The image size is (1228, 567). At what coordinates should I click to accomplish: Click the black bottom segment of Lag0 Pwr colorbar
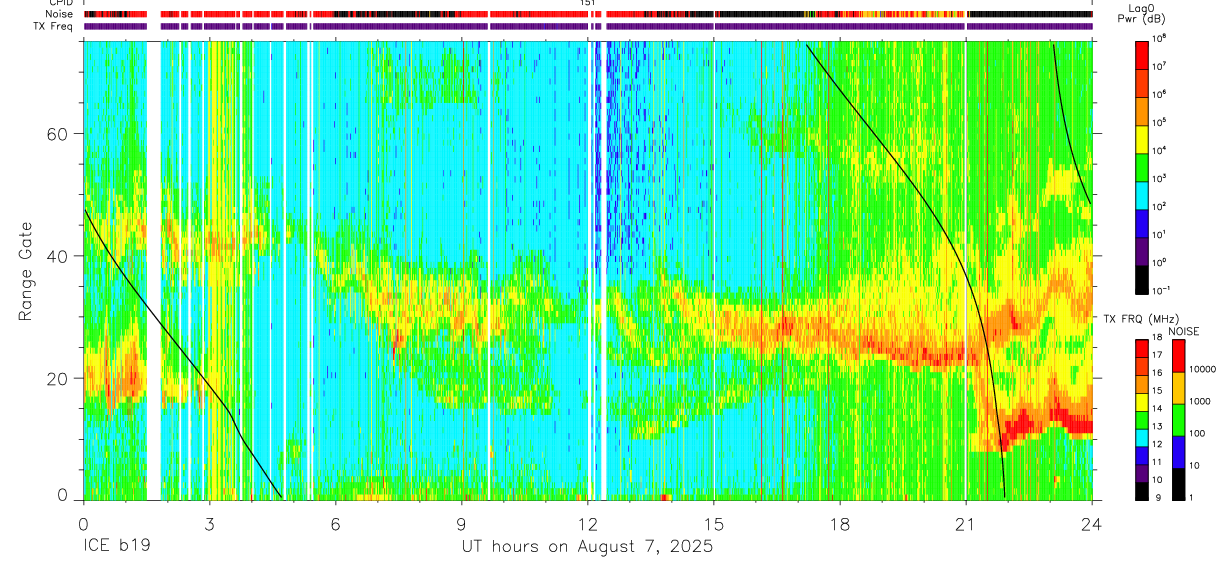pyautogui.click(x=1142, y=278)
